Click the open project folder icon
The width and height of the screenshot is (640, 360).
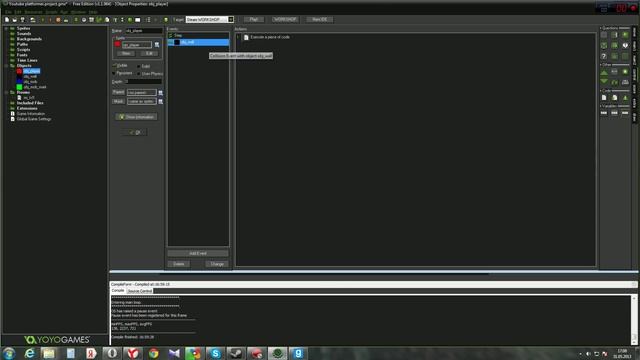click(15, 20)
